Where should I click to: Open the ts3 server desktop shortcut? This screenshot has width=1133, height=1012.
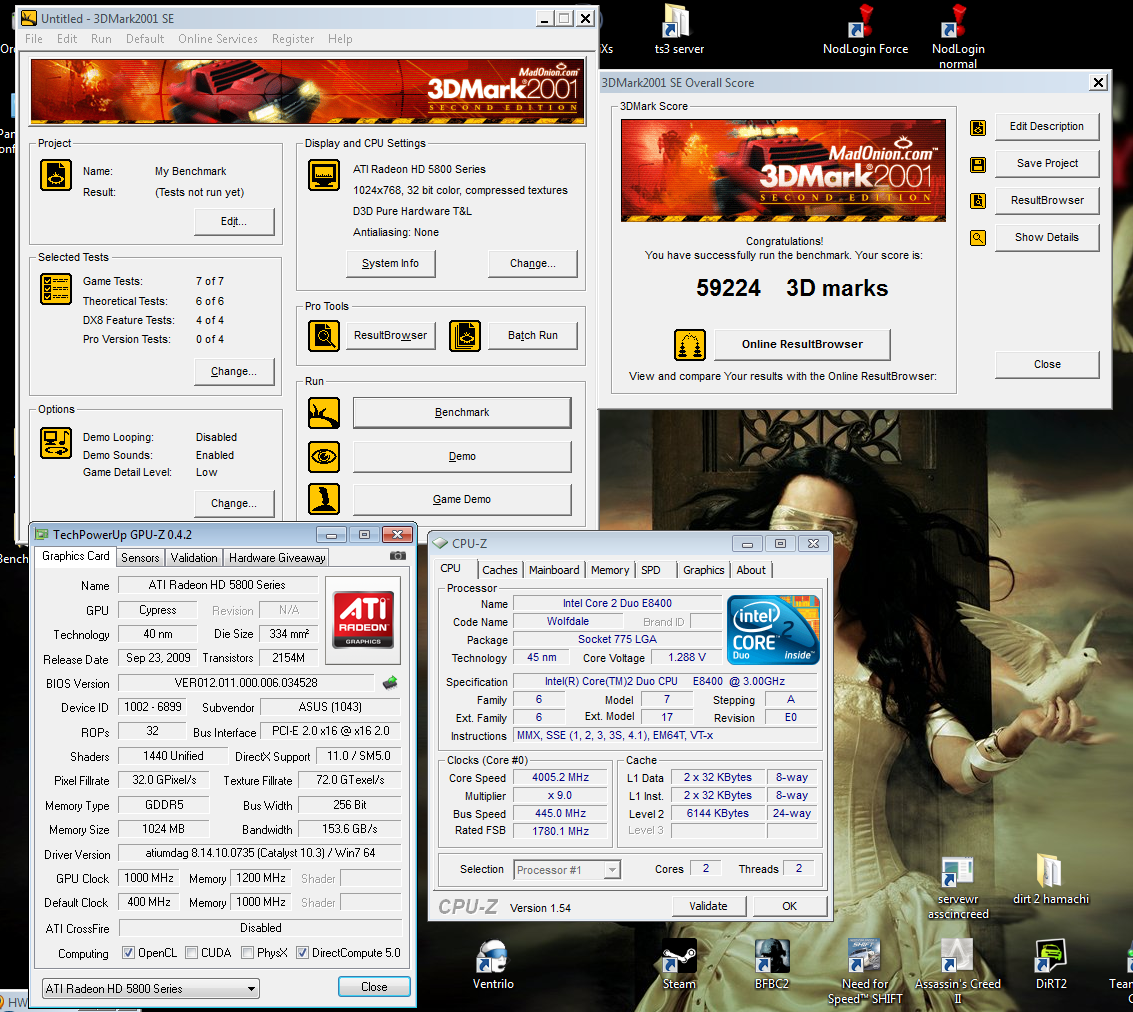(677, 30)
